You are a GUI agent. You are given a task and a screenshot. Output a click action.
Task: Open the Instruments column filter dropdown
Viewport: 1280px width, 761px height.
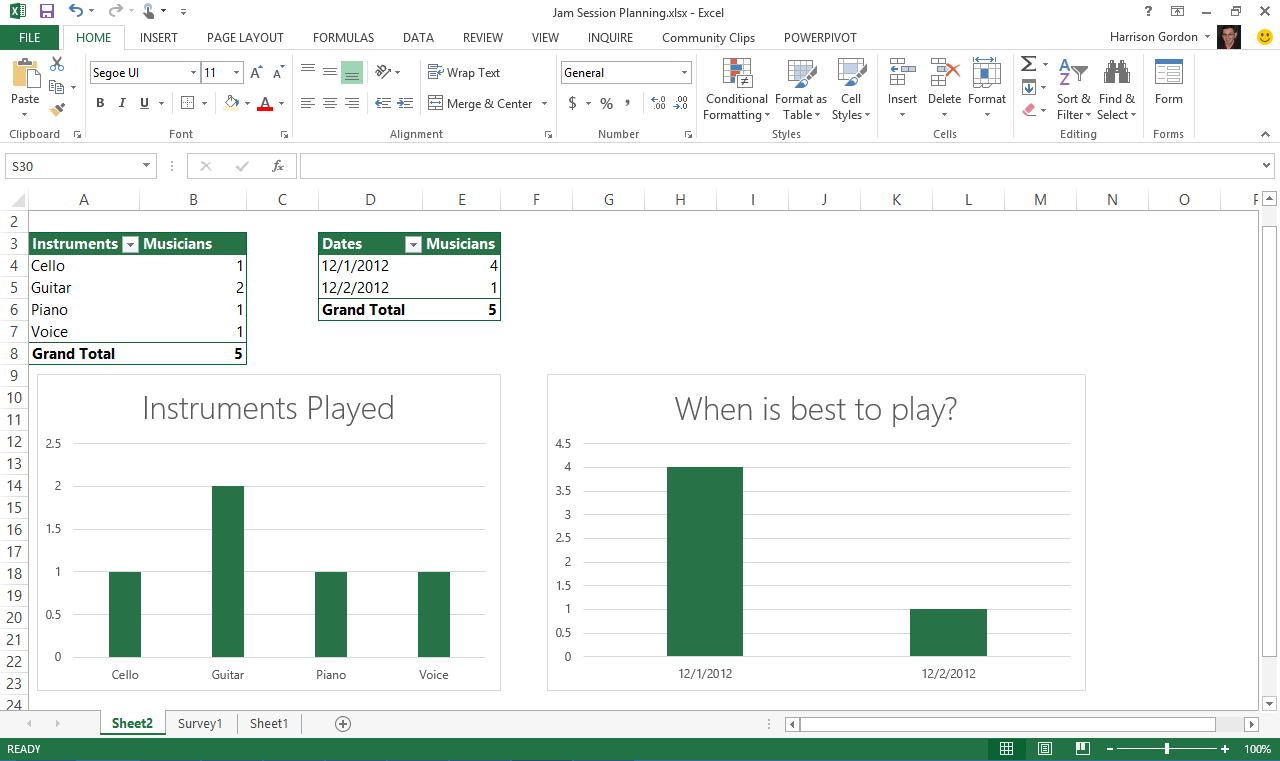[130, 243]
